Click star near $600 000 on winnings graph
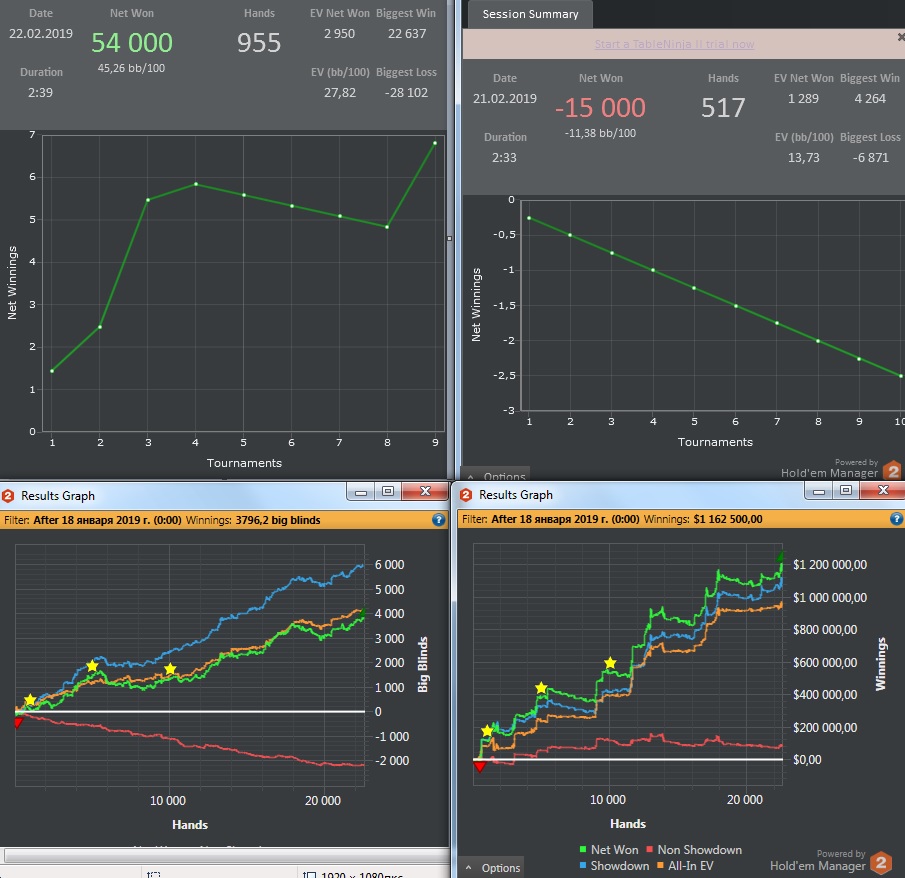 click(x=610, y=663)
